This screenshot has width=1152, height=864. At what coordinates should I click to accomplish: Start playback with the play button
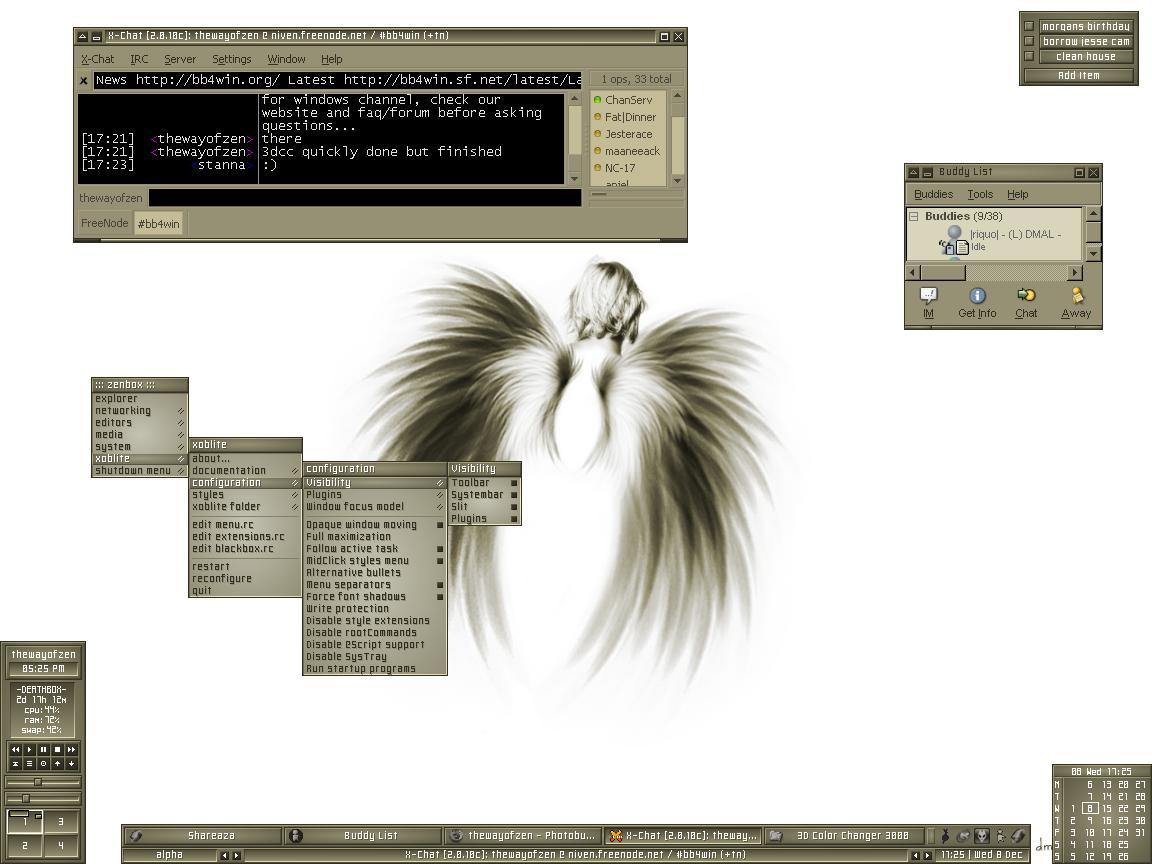tap(29, 749)
